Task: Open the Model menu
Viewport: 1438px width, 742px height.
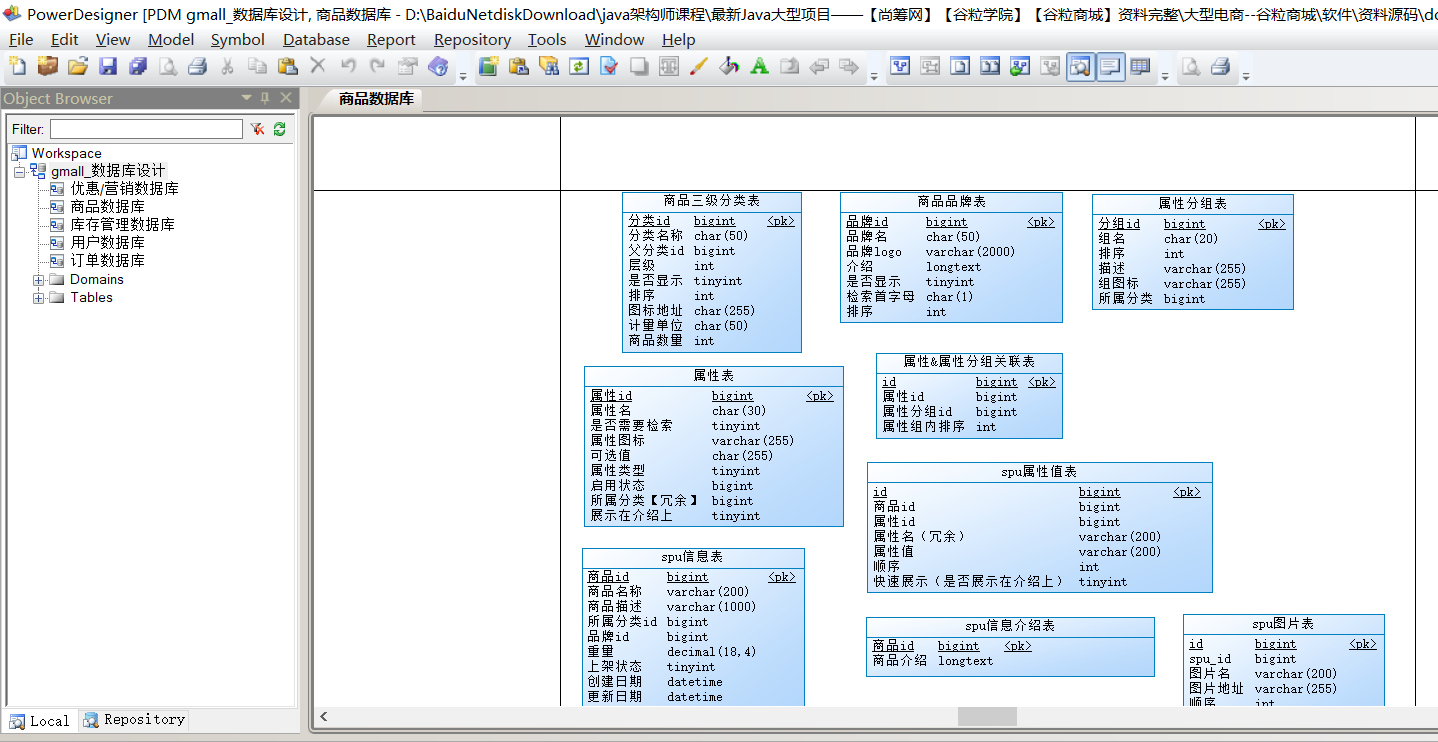Action: [x=171, y=39]
